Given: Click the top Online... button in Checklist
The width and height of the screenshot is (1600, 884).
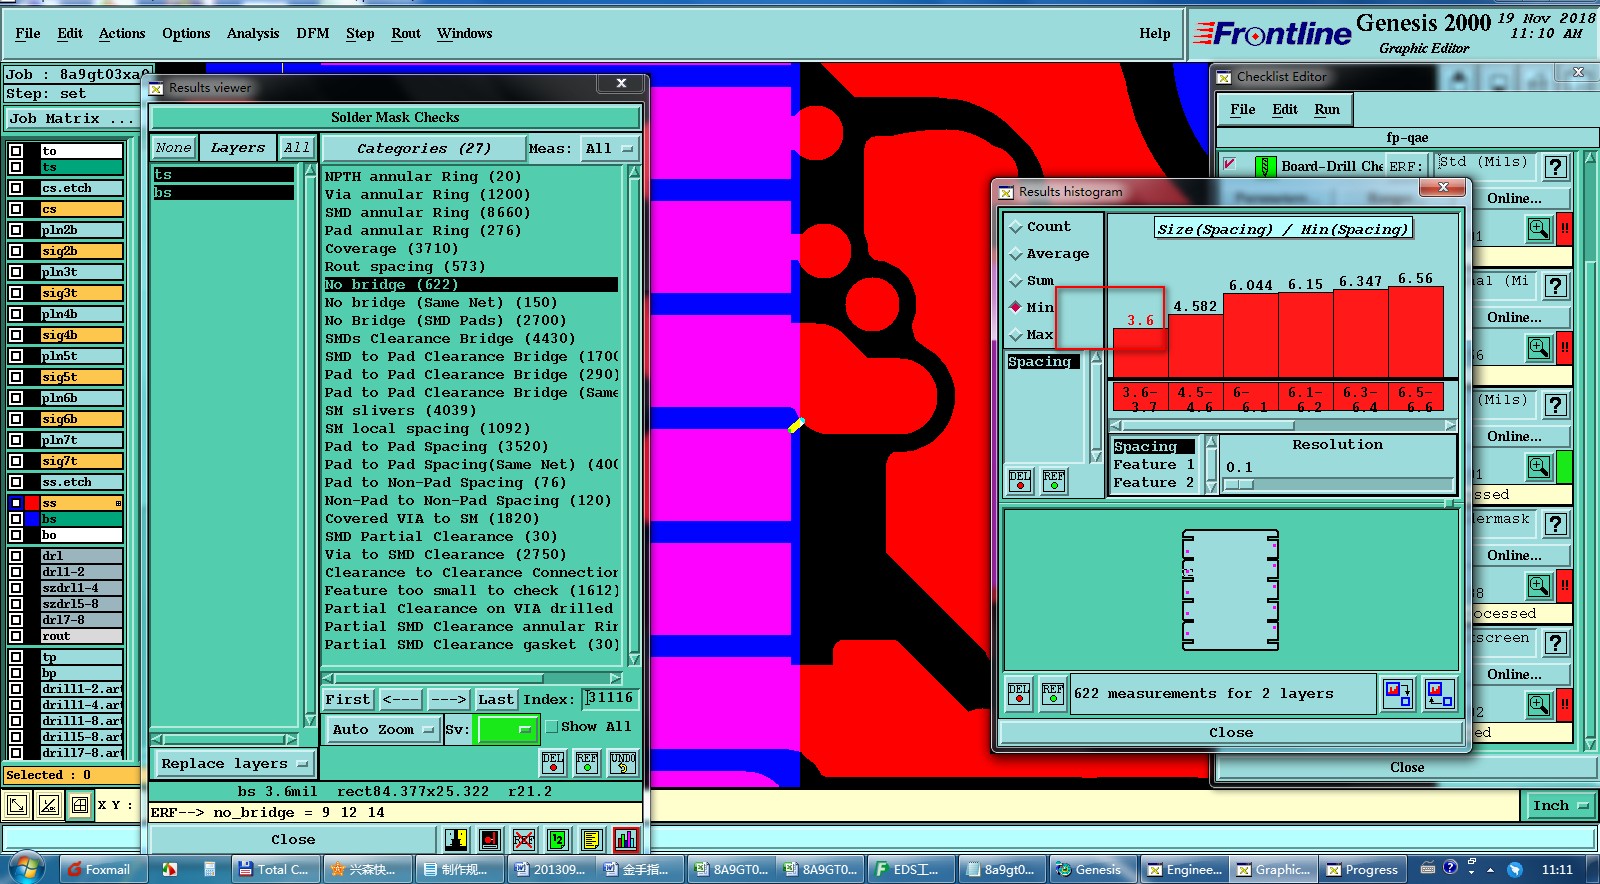Looking at the screenshot, I should [x=1514, y=198].
